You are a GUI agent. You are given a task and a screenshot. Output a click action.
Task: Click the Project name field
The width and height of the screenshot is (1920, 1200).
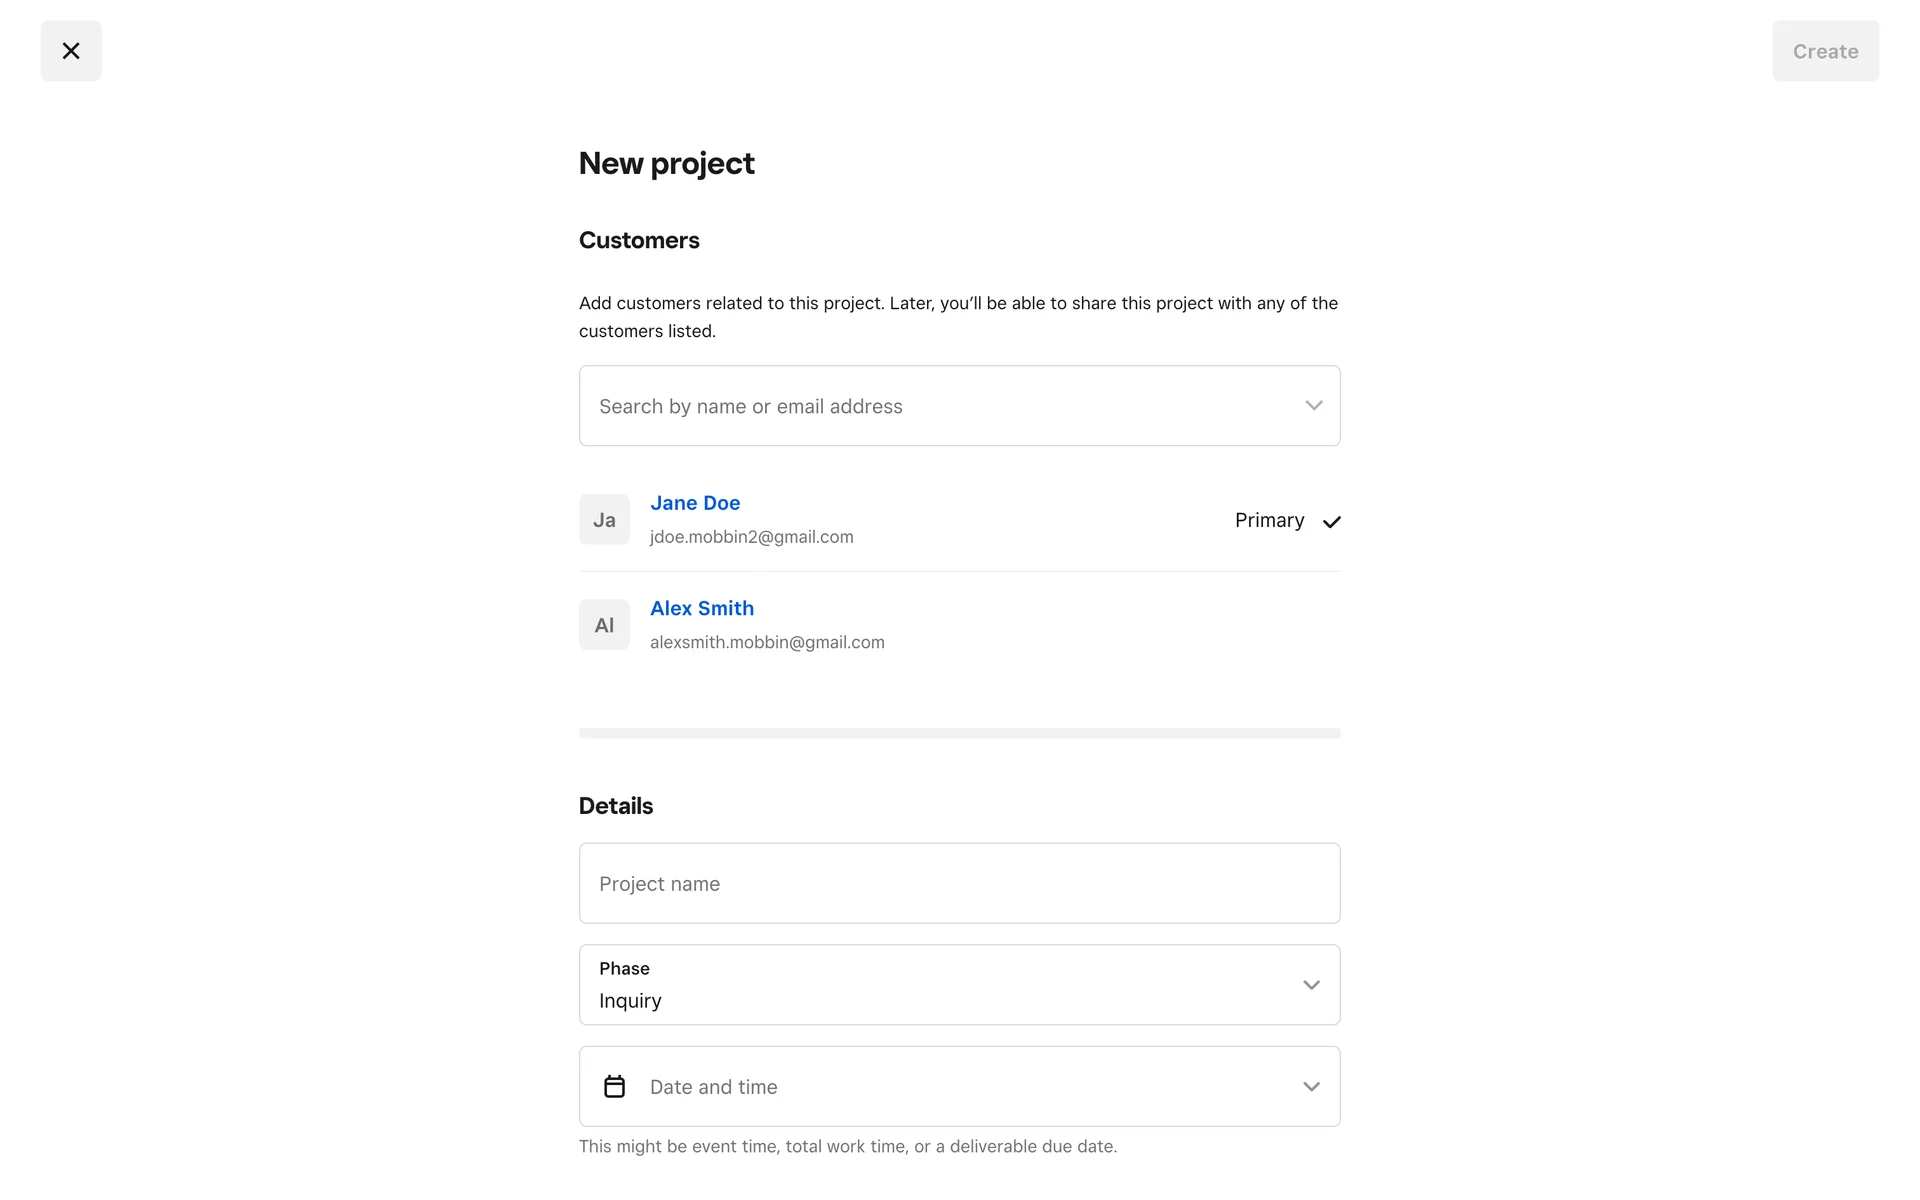click(x=959, y=884)
